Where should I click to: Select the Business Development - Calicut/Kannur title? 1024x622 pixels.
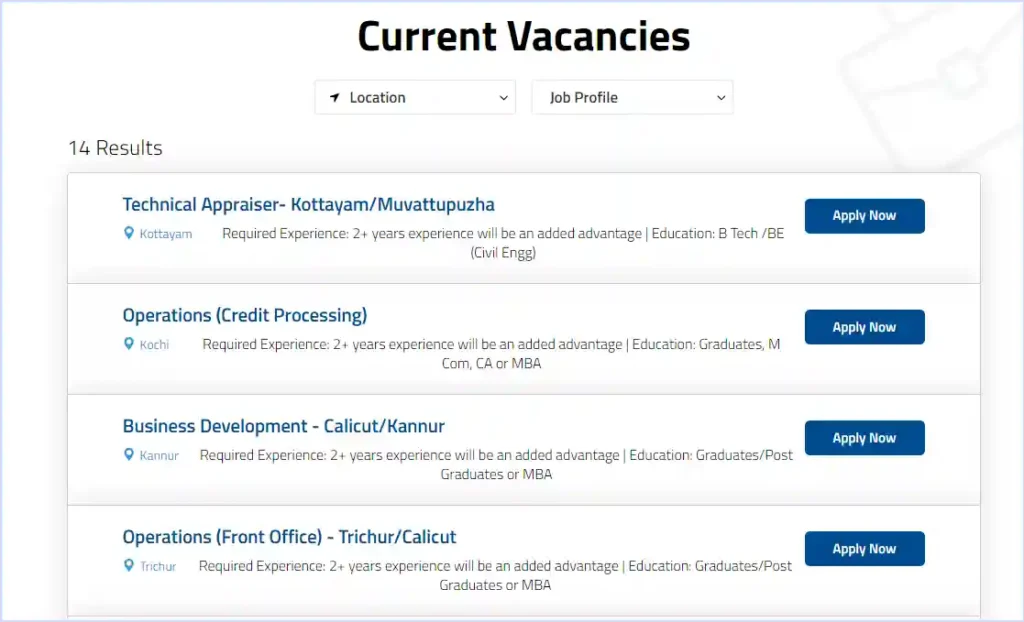(x=283, y=427)
